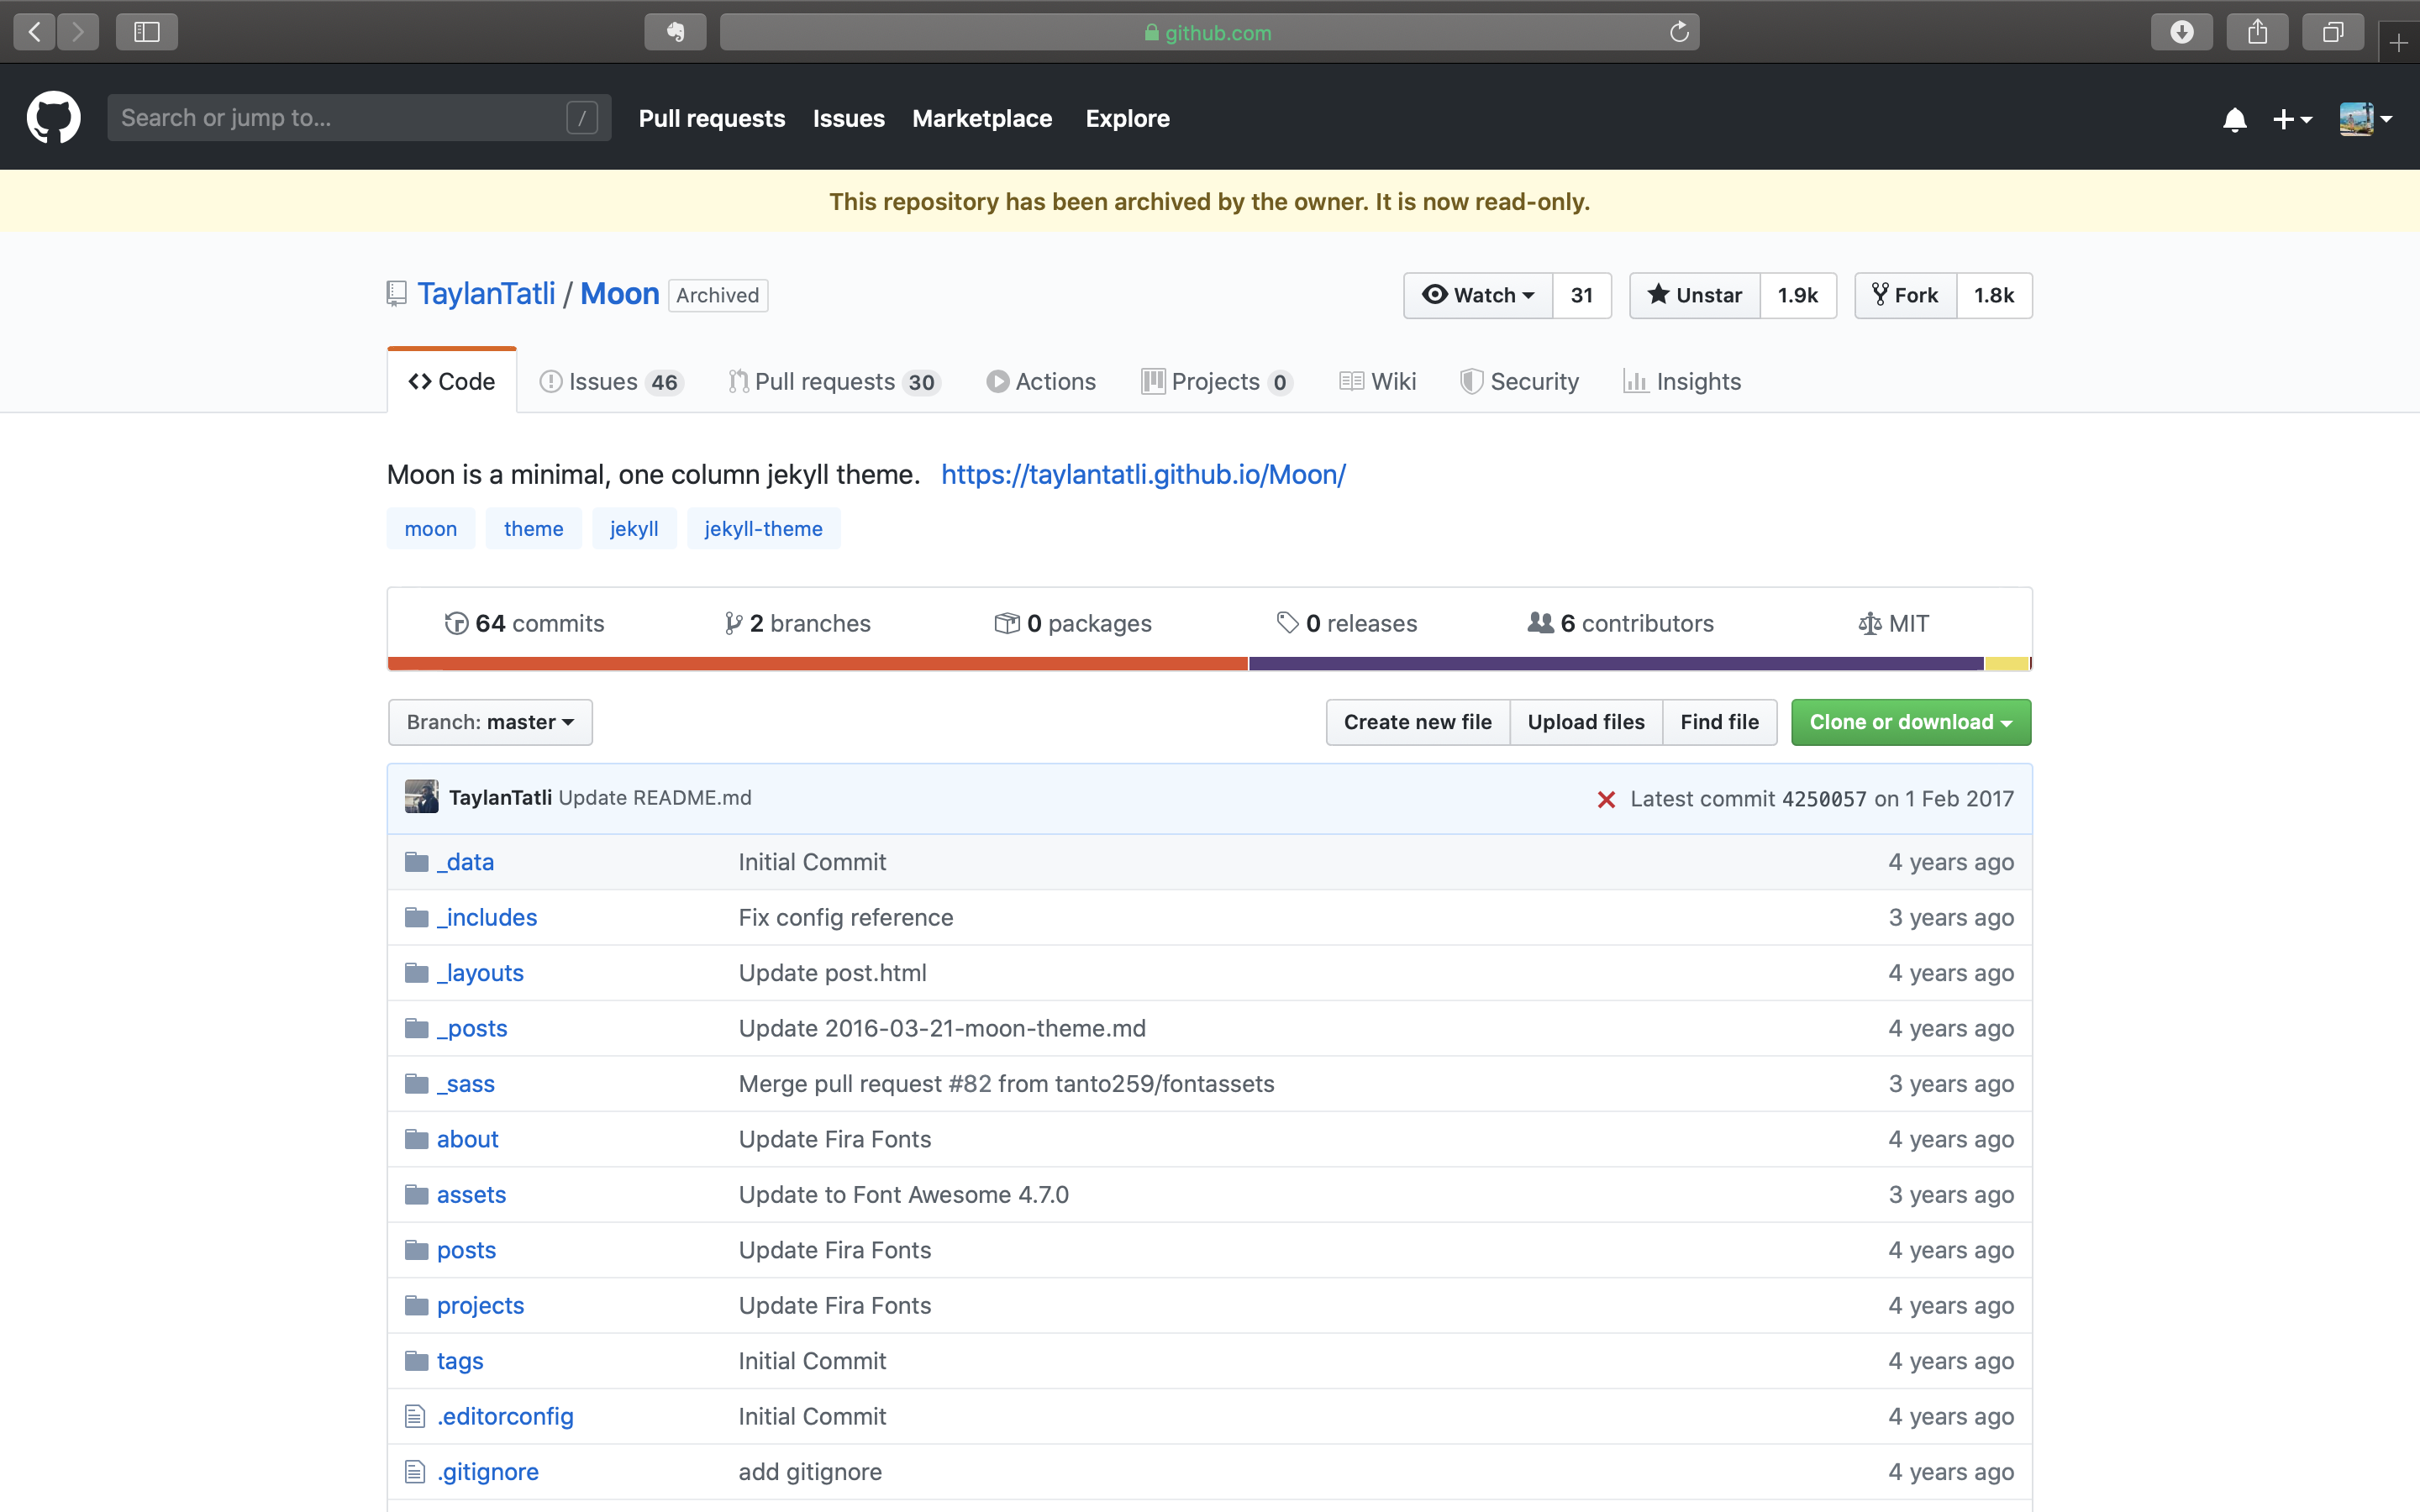This screenshot has height=1512, width=2420.
Task: Open the notifications bell
Action: tap(2234, 119)
